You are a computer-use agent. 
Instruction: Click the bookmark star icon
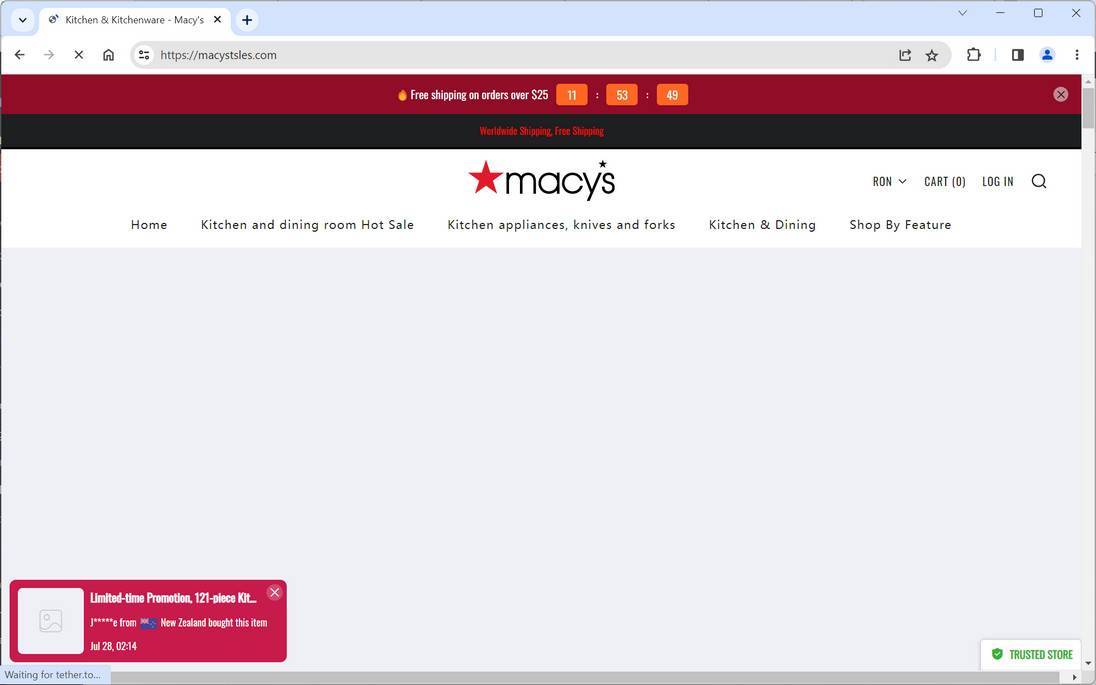coord(931,55)
